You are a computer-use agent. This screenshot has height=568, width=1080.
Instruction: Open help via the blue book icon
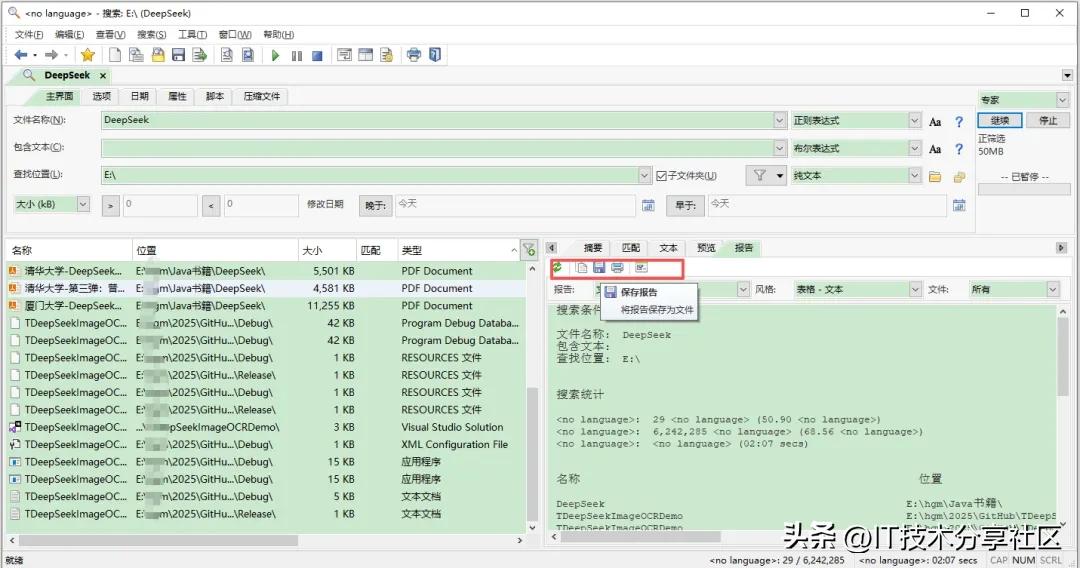[435, 55]
